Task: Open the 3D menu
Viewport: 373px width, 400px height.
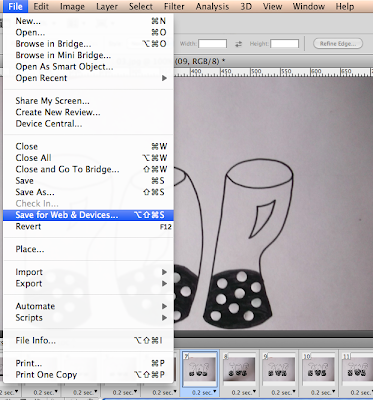Action: 246,6
